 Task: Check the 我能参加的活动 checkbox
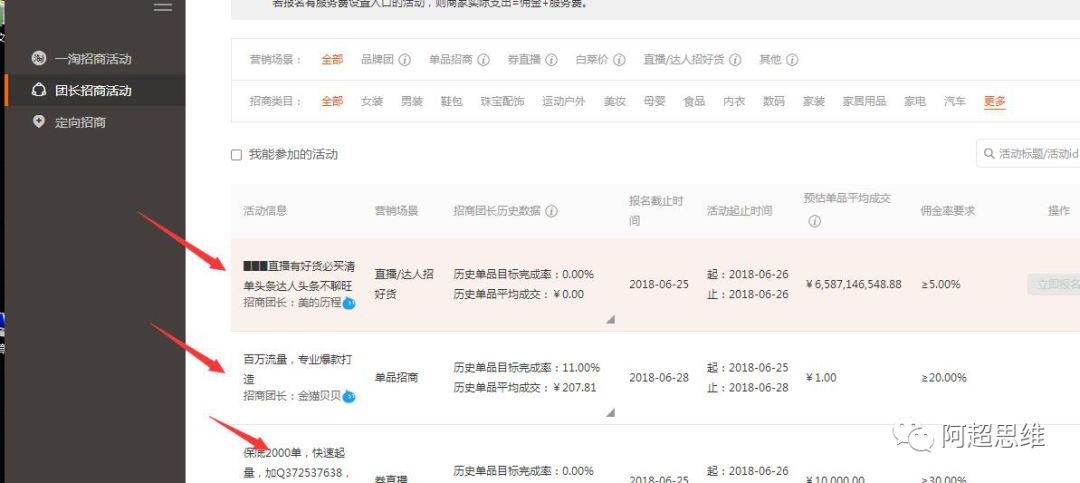[236, 155]
